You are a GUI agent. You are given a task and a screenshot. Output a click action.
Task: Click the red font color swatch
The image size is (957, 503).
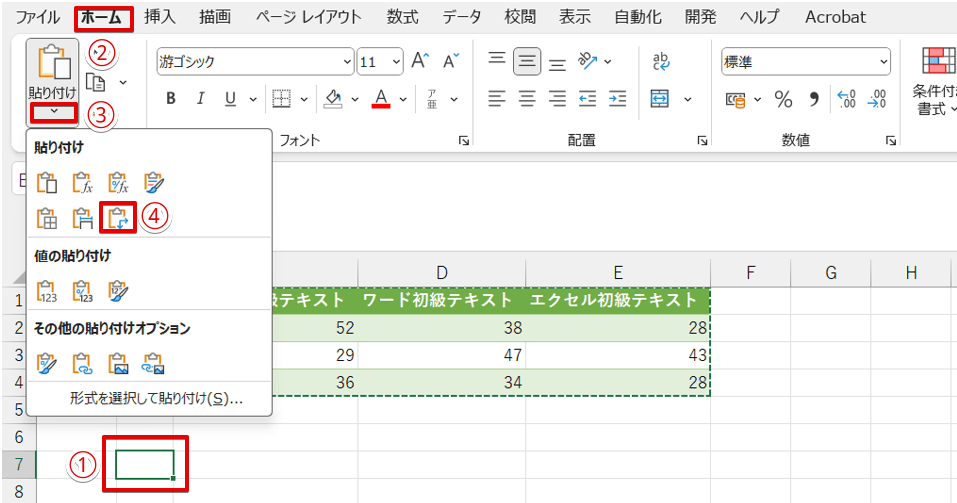pyautogui.click(x=380, y=99)
